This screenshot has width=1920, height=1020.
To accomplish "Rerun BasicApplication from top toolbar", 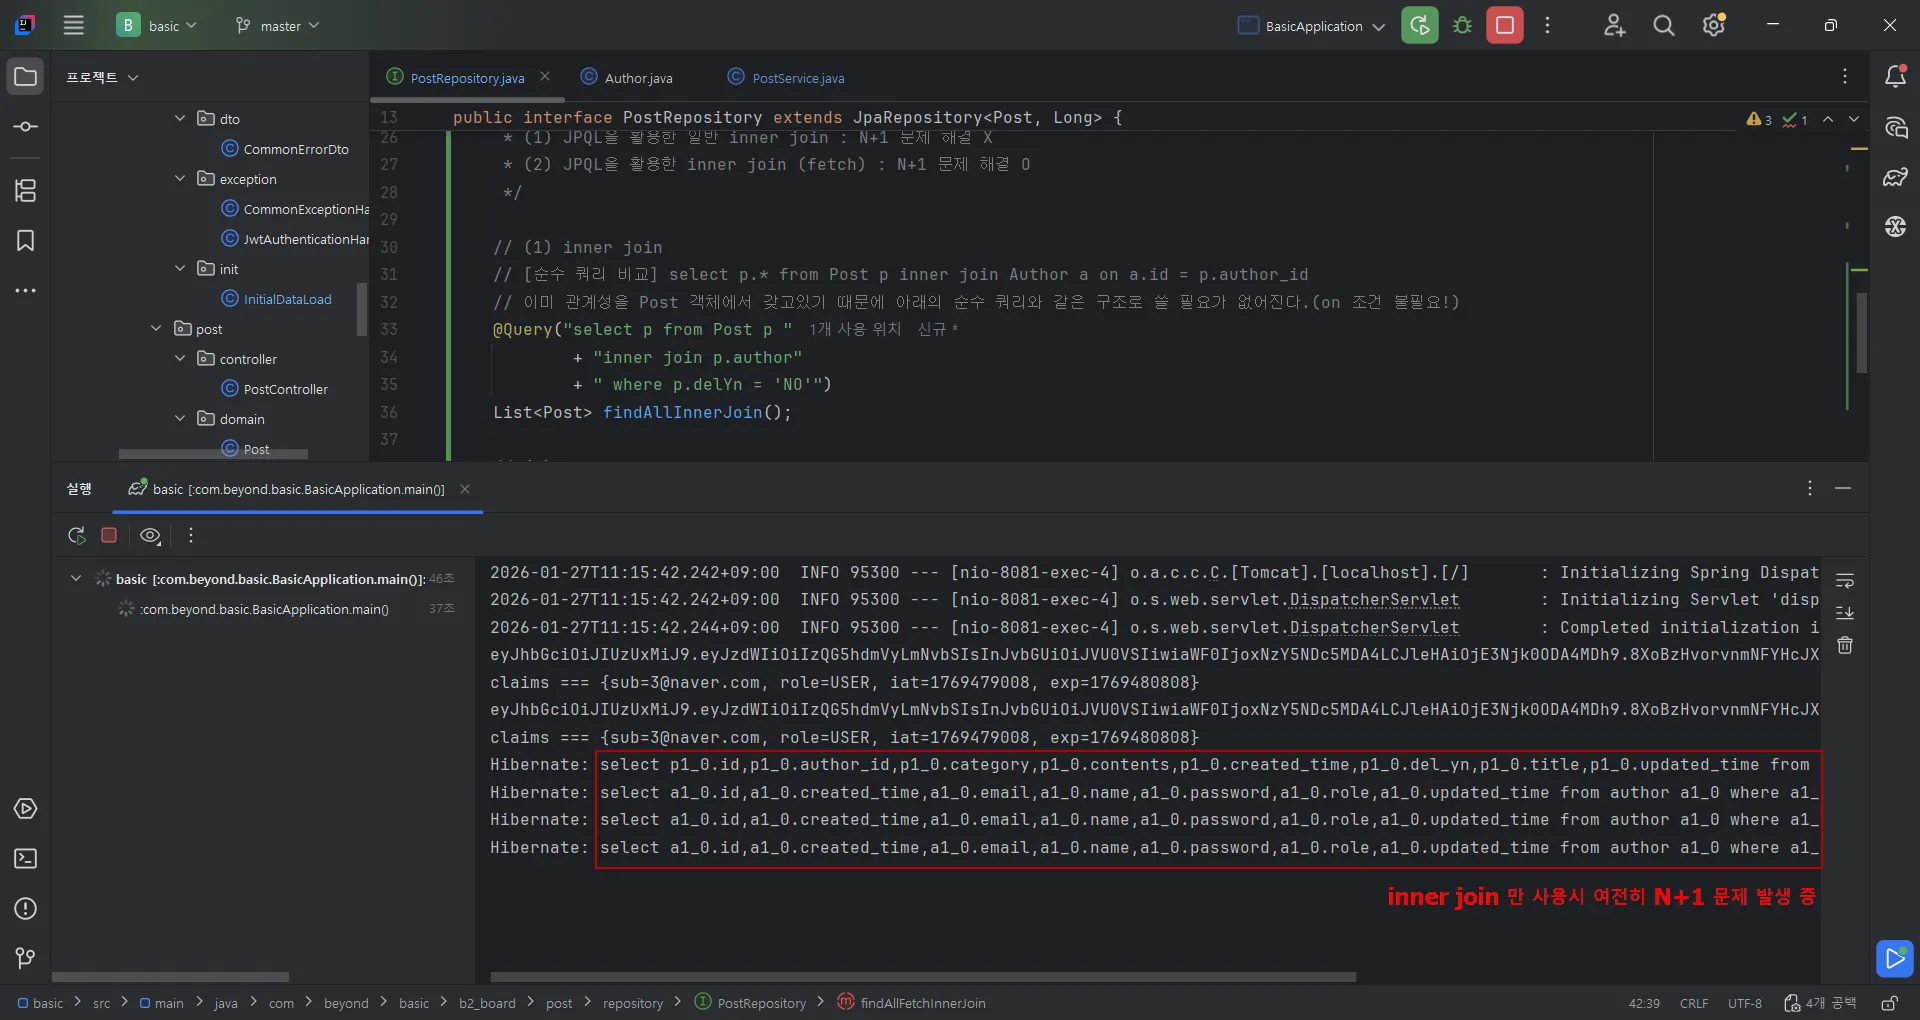I will click(1419, 26).
